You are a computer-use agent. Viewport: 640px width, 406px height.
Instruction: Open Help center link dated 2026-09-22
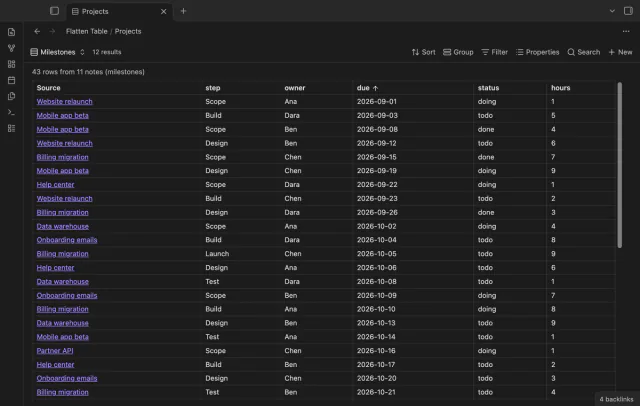[x=56, y=184]
